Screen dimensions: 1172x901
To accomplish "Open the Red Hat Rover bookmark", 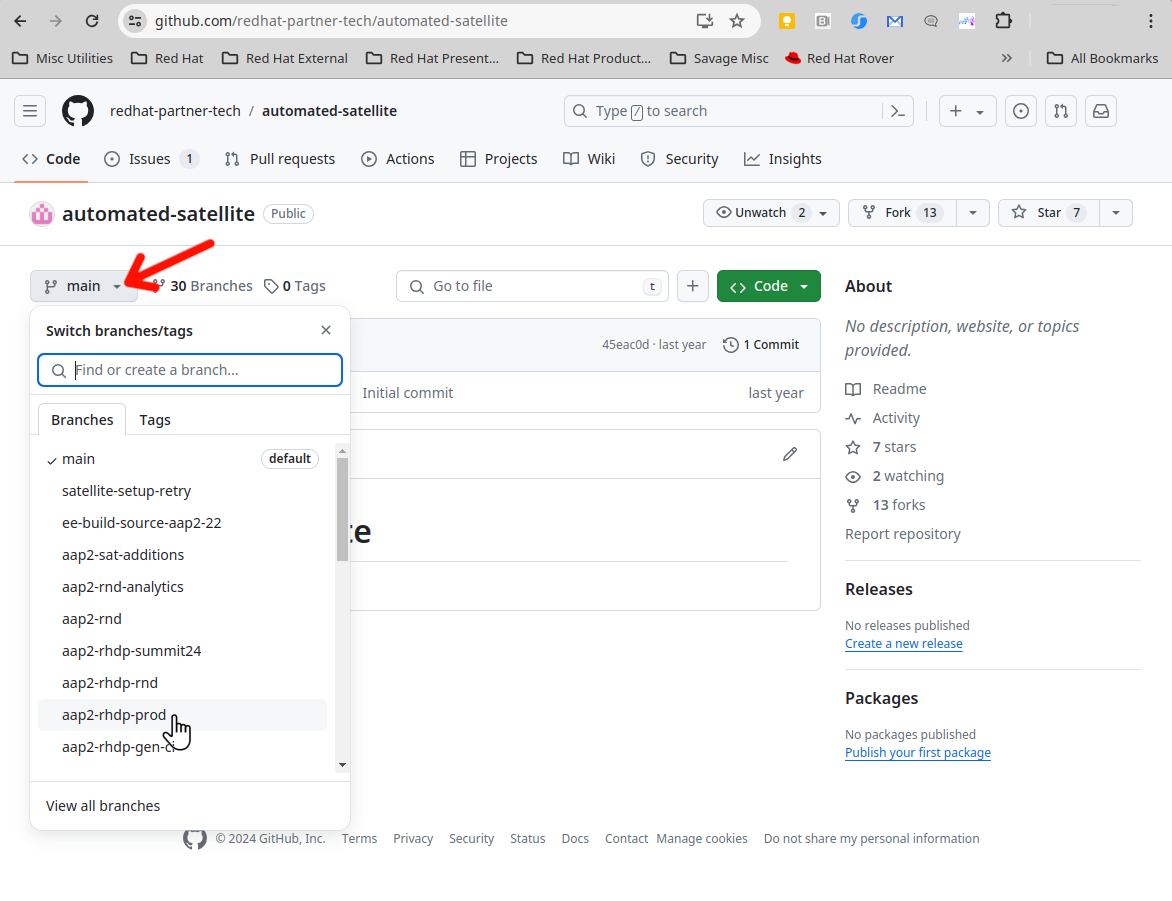I will tap(839, 58).
